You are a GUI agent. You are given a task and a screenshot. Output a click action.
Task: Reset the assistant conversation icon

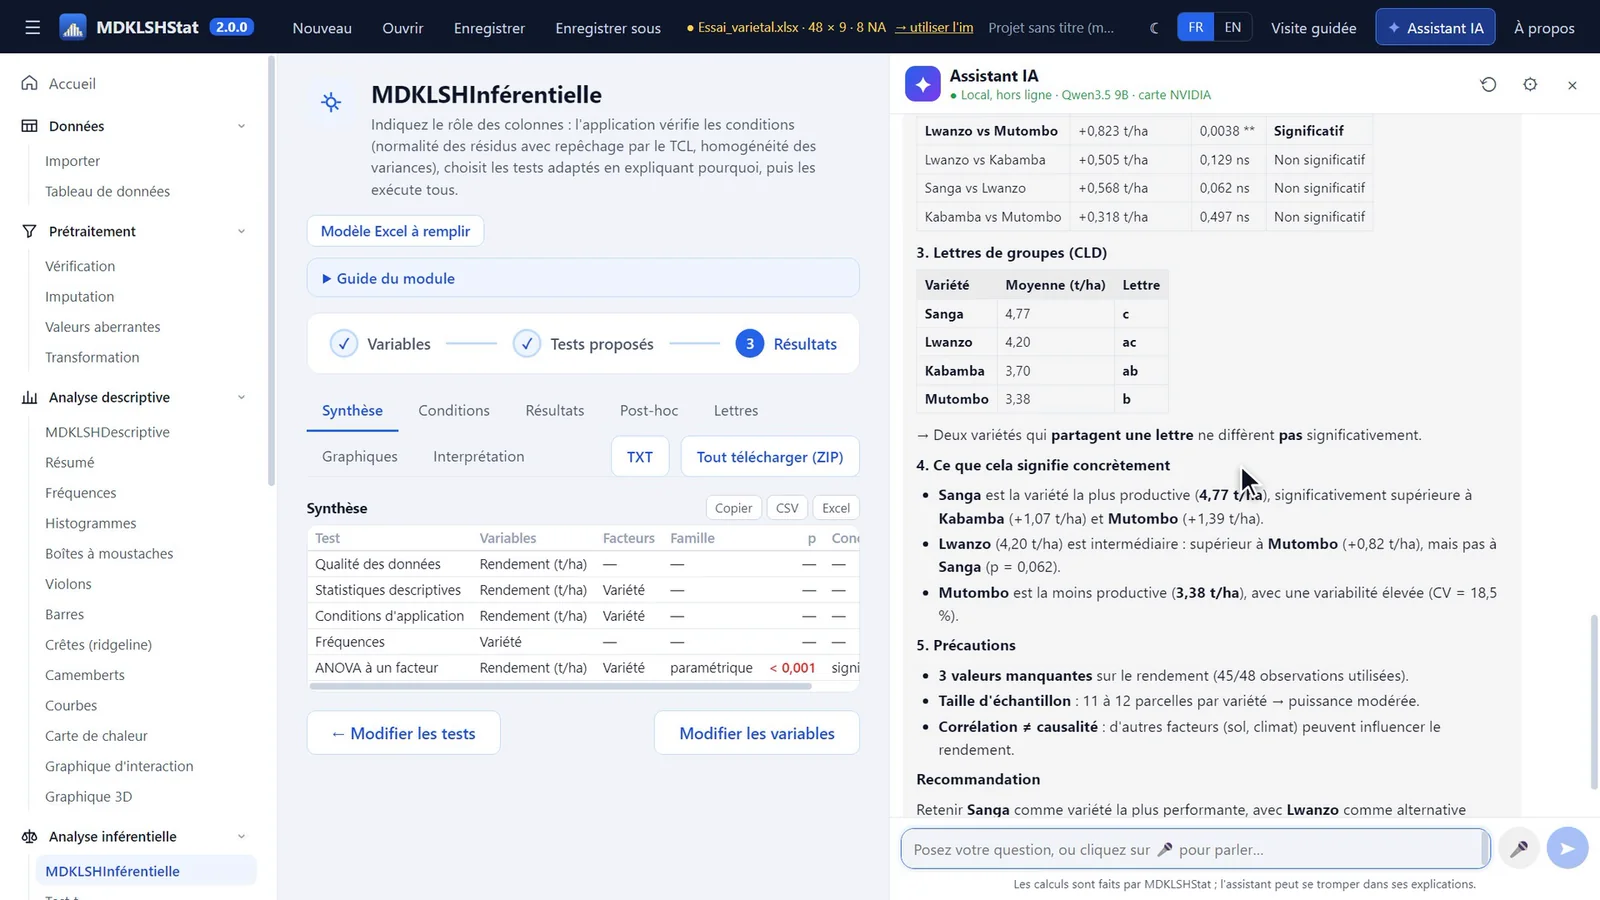click(x=1488, y=85)
